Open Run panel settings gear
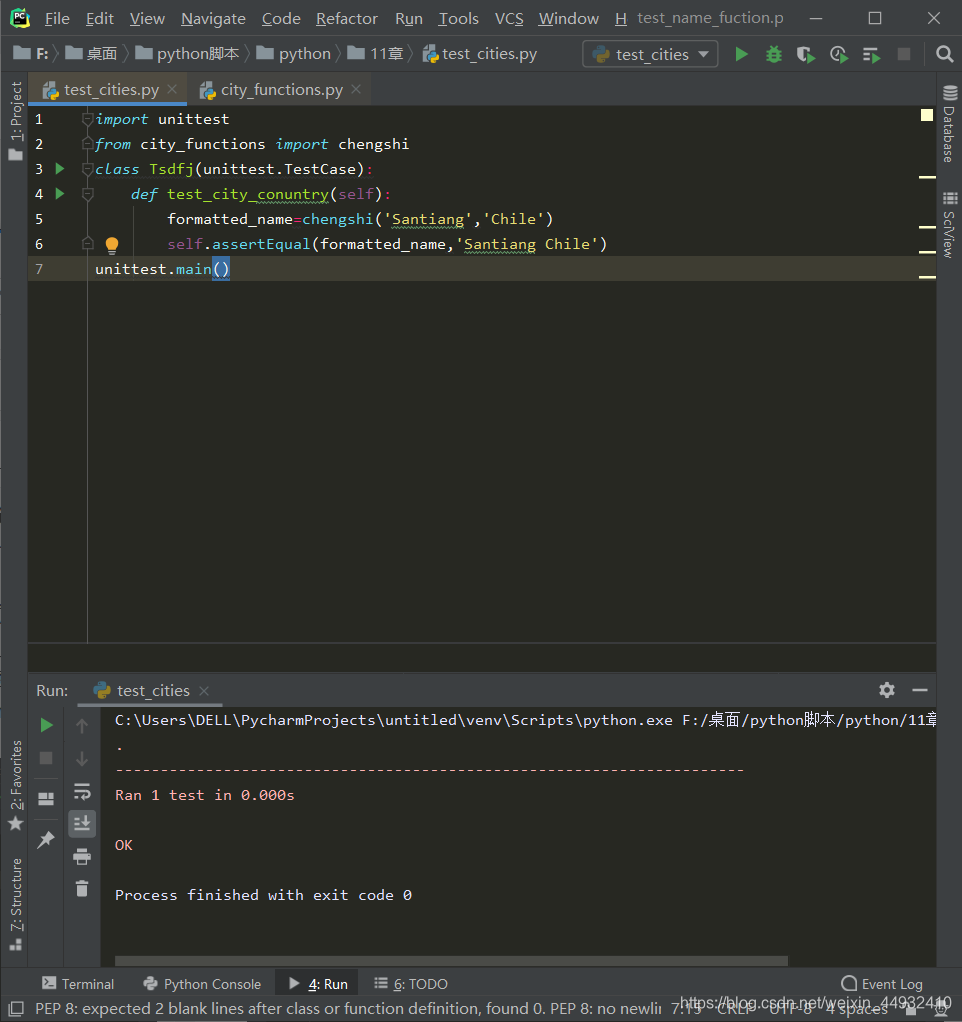The image size is (962, 1022). 886,690
